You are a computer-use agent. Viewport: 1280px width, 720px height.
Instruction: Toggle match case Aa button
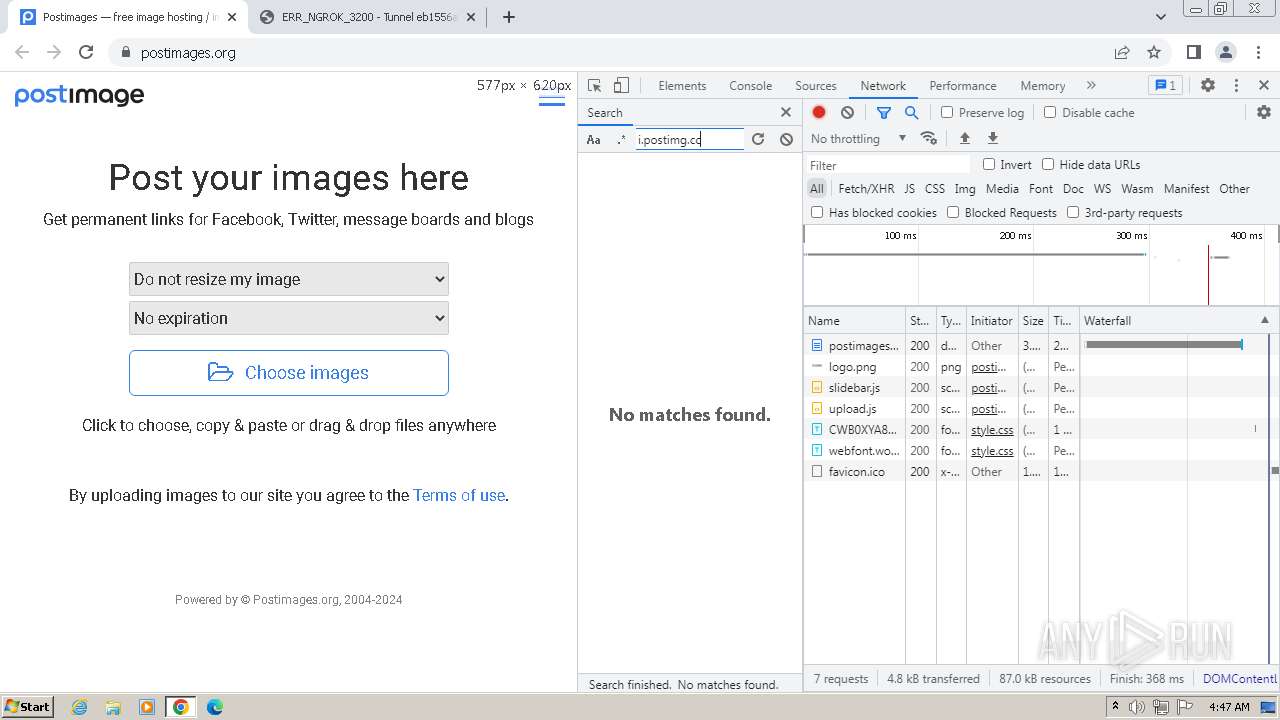(594, 140)
